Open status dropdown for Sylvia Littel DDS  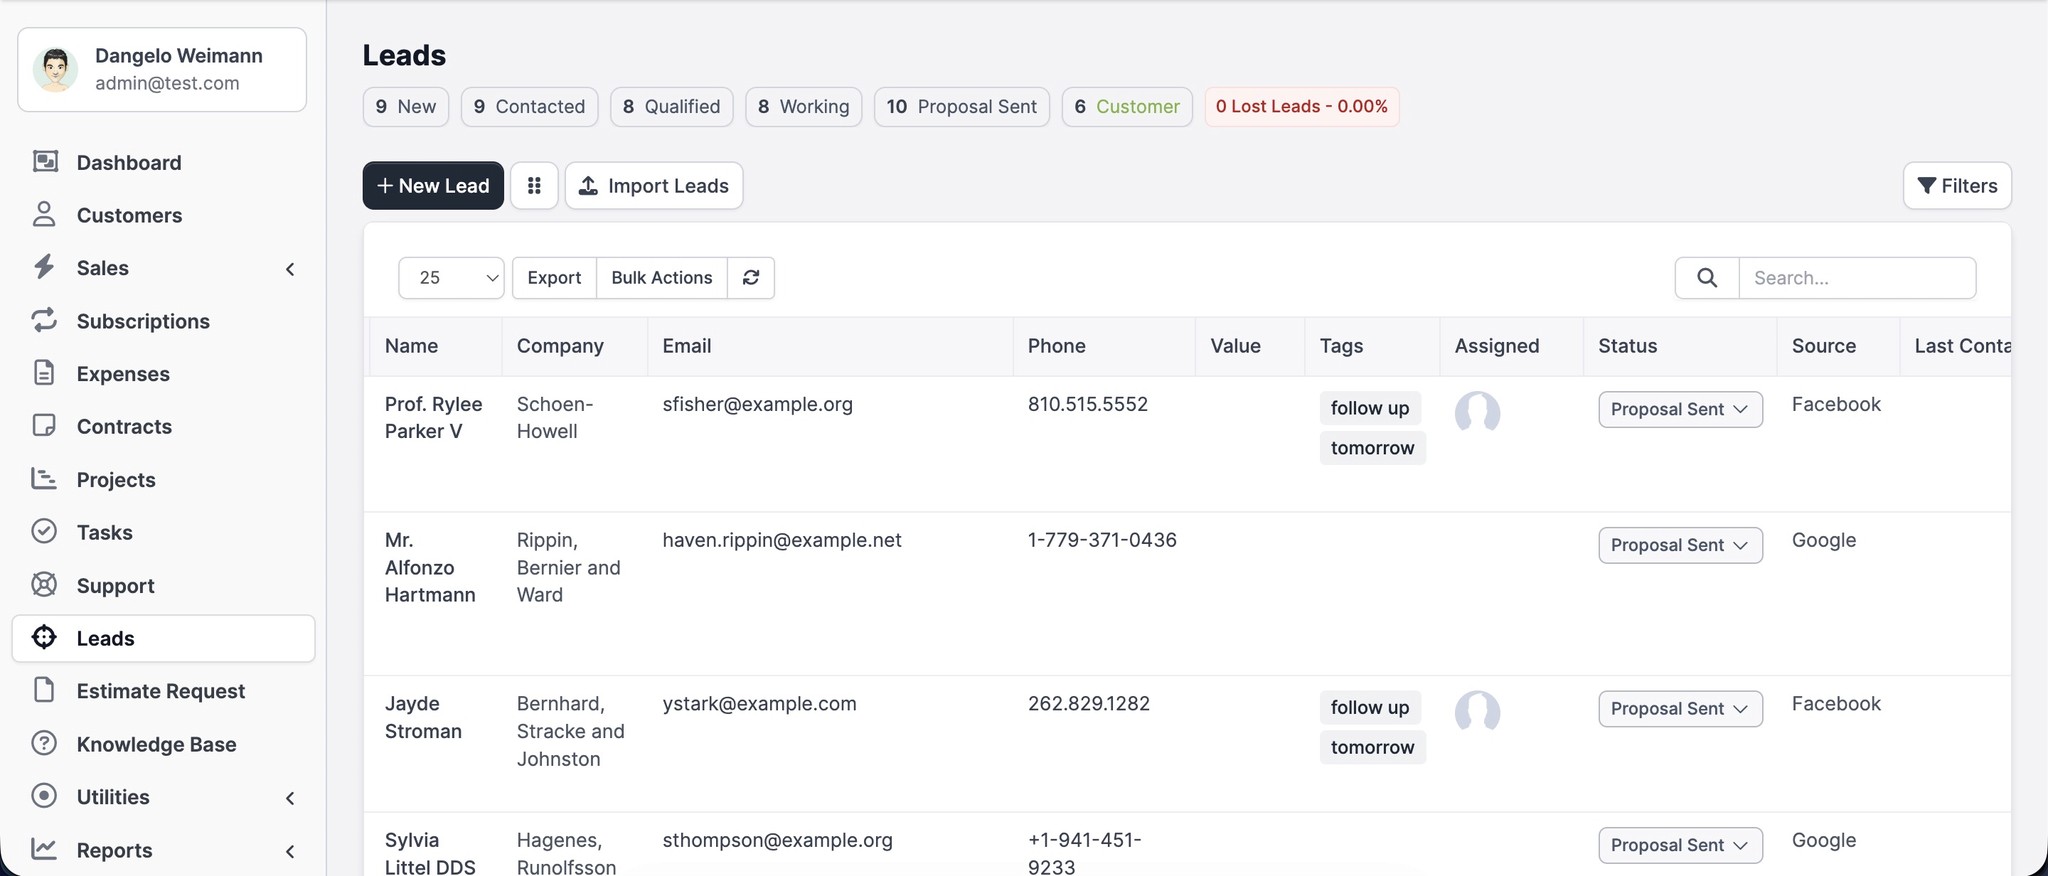pos(1680,845)
